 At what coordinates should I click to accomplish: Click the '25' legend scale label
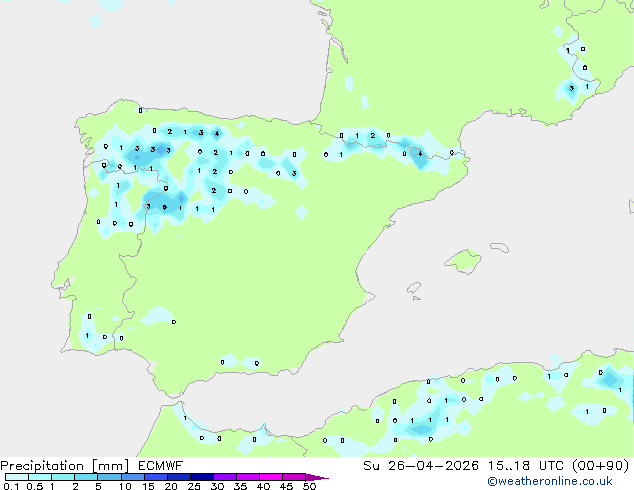tap(194, 486)
